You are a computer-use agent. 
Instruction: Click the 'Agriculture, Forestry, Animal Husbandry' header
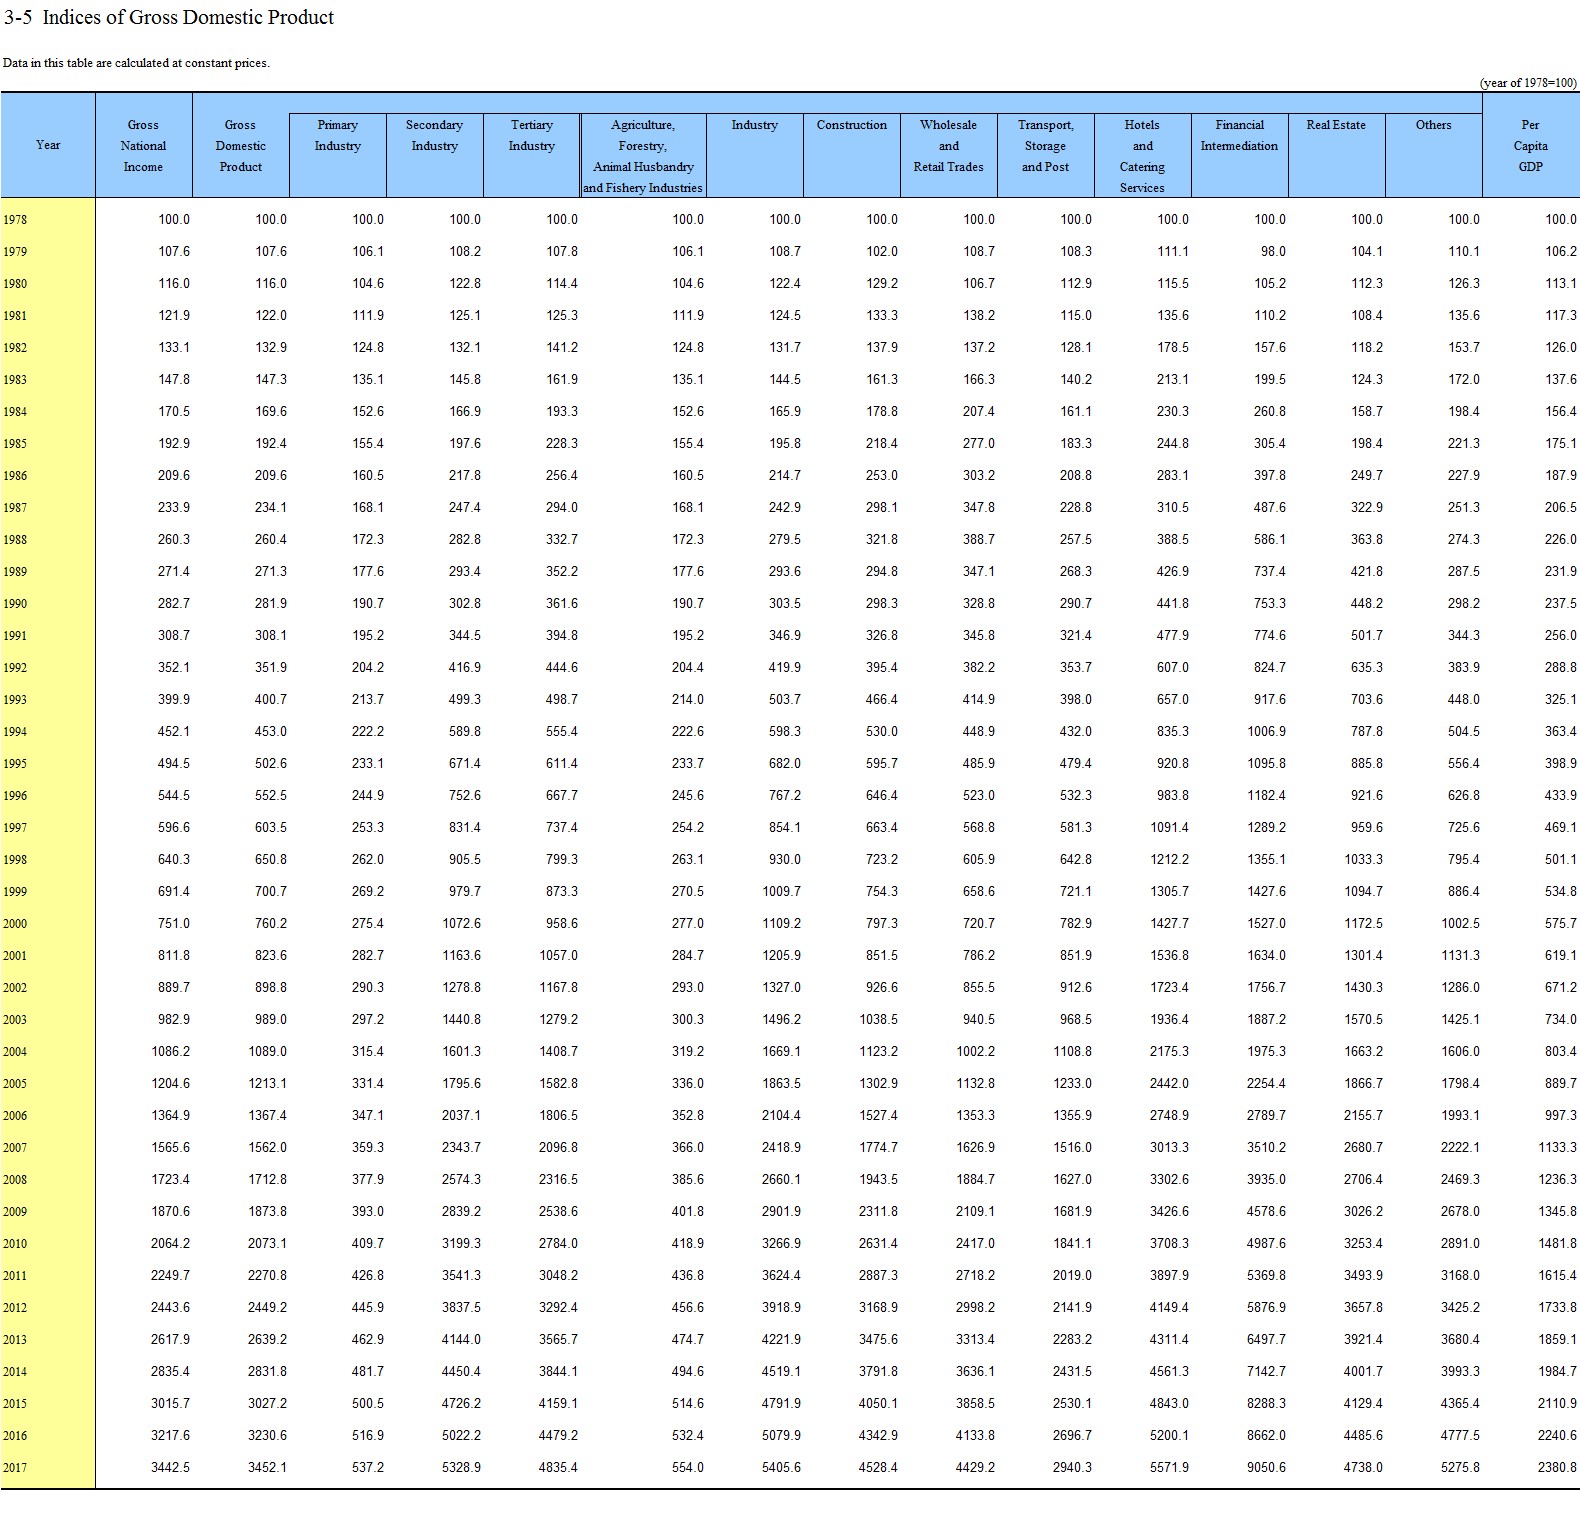(642, 156)
